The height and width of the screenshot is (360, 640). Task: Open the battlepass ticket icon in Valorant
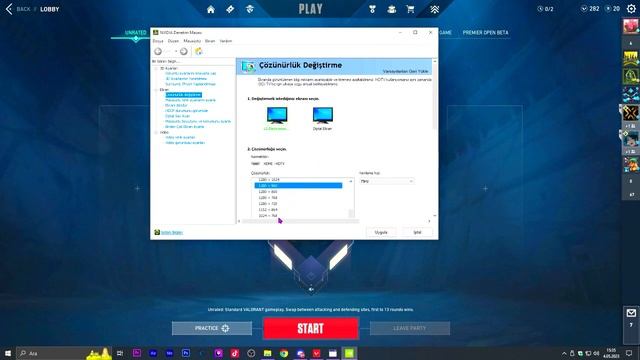point(230,9)
